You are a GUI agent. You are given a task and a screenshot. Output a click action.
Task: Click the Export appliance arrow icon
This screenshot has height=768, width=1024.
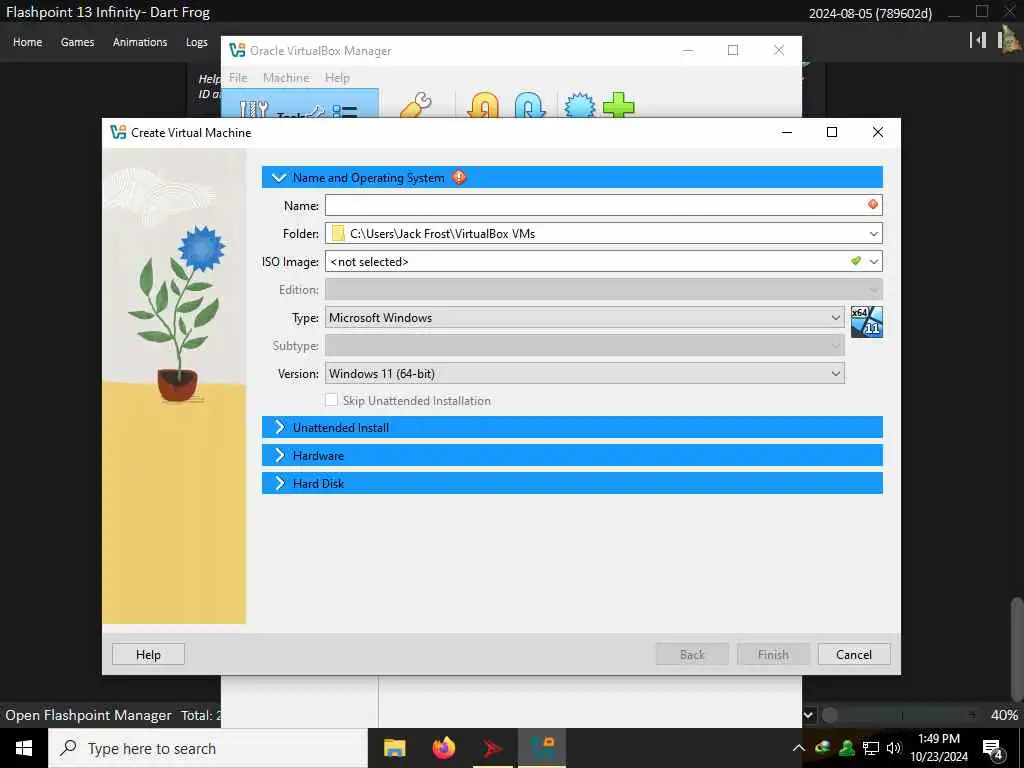[530, 105]
